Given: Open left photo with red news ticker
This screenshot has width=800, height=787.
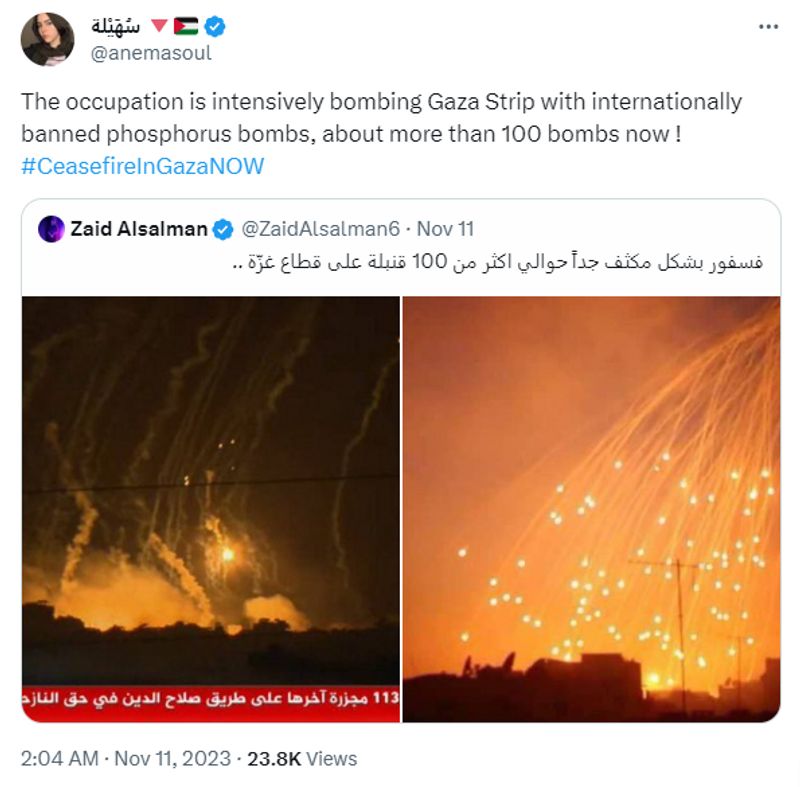Looking at the screenshot, I should [211, 509].
